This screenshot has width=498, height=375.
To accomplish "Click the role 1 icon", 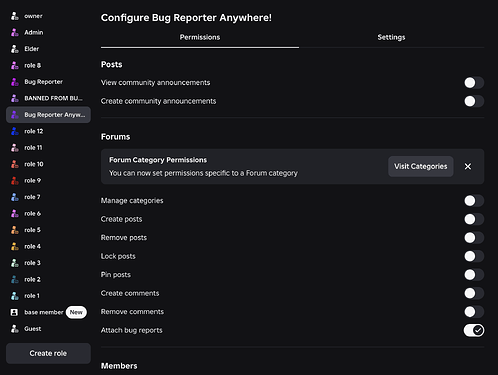I will point(15,296).
